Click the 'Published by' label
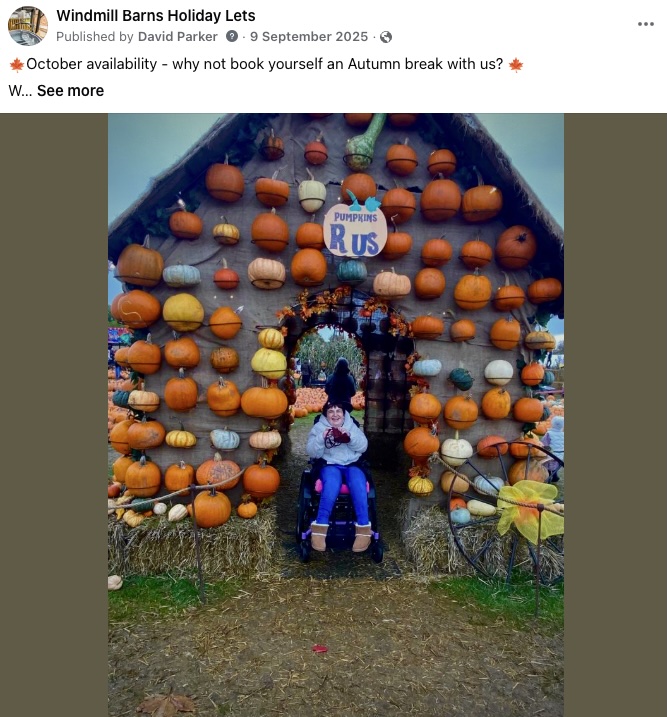667x717 pixels. tap(95, 37)
